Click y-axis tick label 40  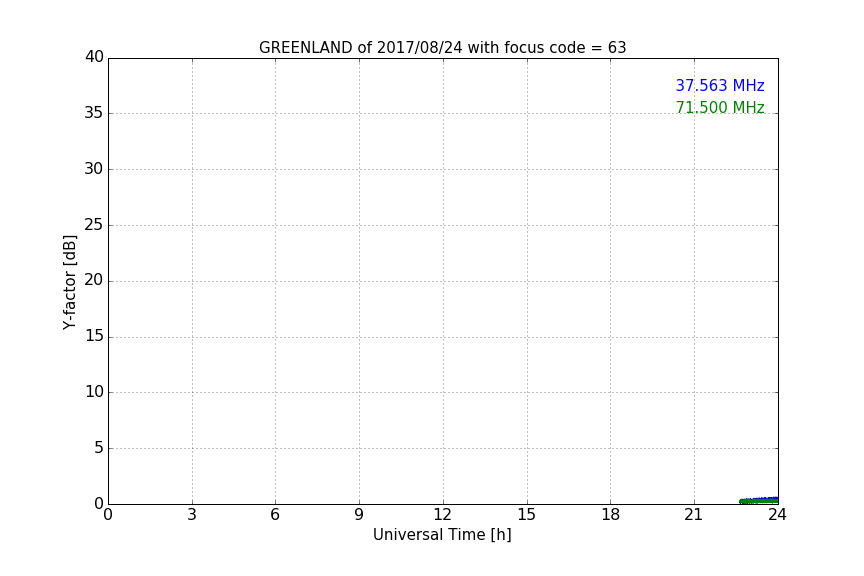point(94,57)
